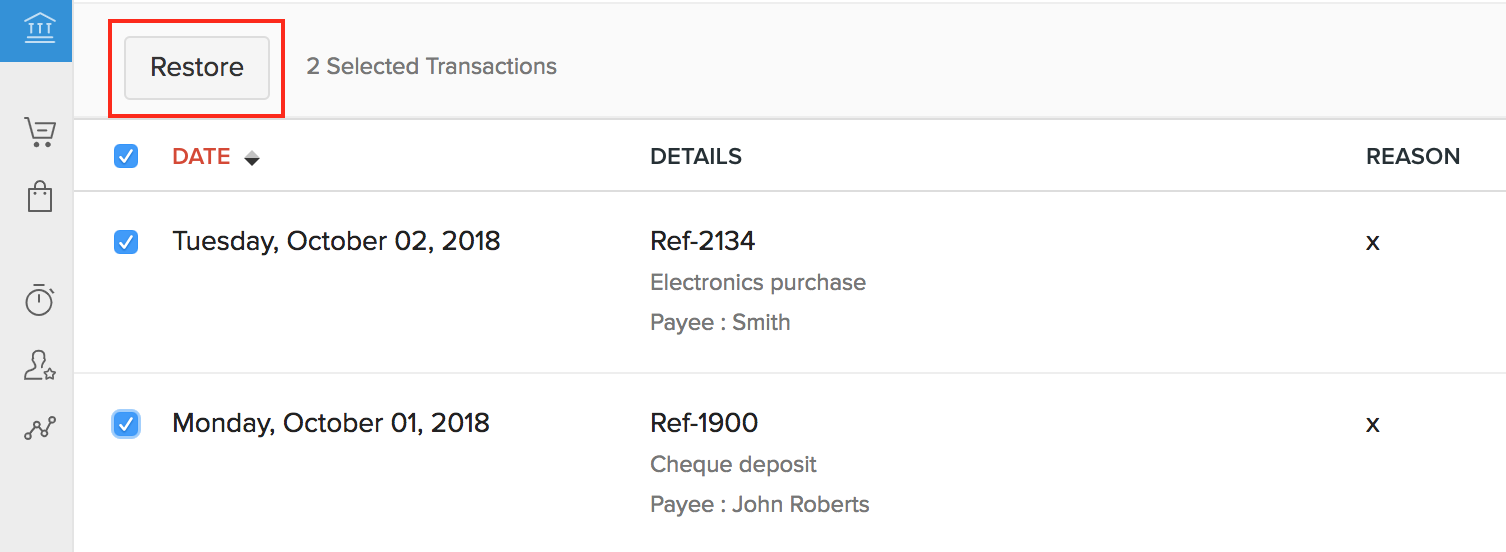
Task: Click the DETAILS column header
Action: coord(696,157)
